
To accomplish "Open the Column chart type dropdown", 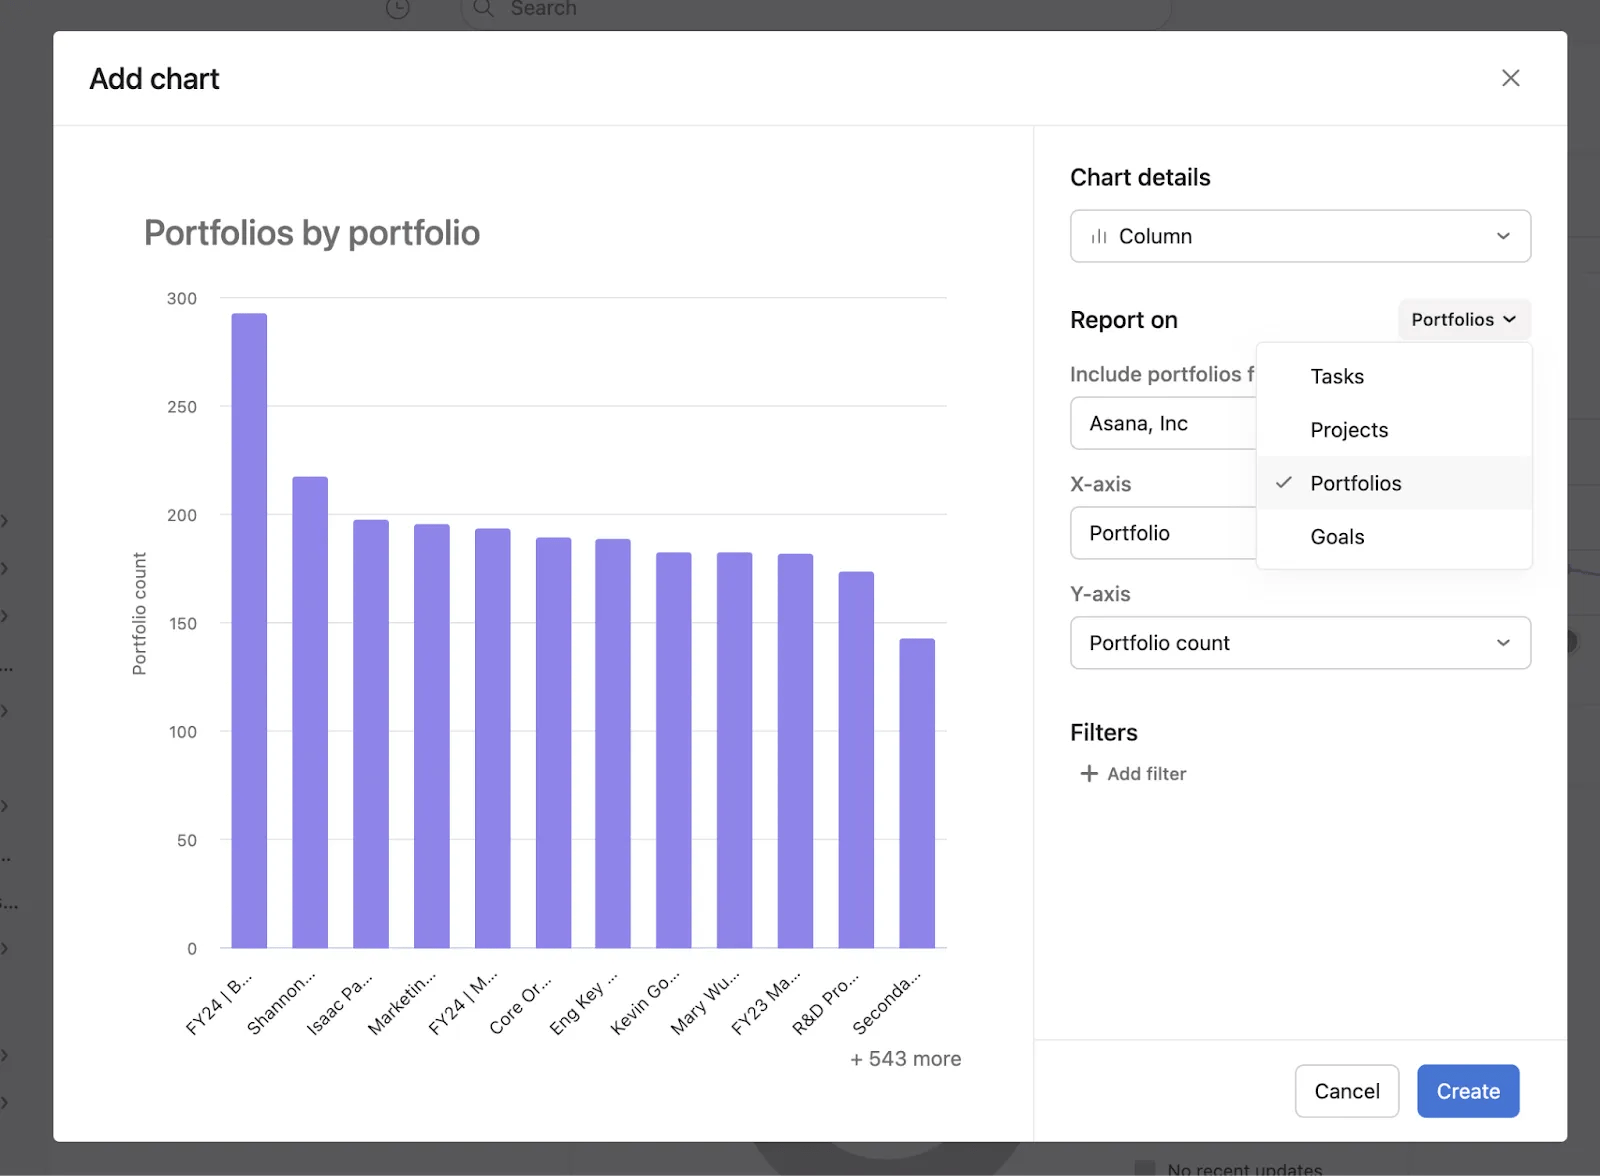I will pos(1300,236).
